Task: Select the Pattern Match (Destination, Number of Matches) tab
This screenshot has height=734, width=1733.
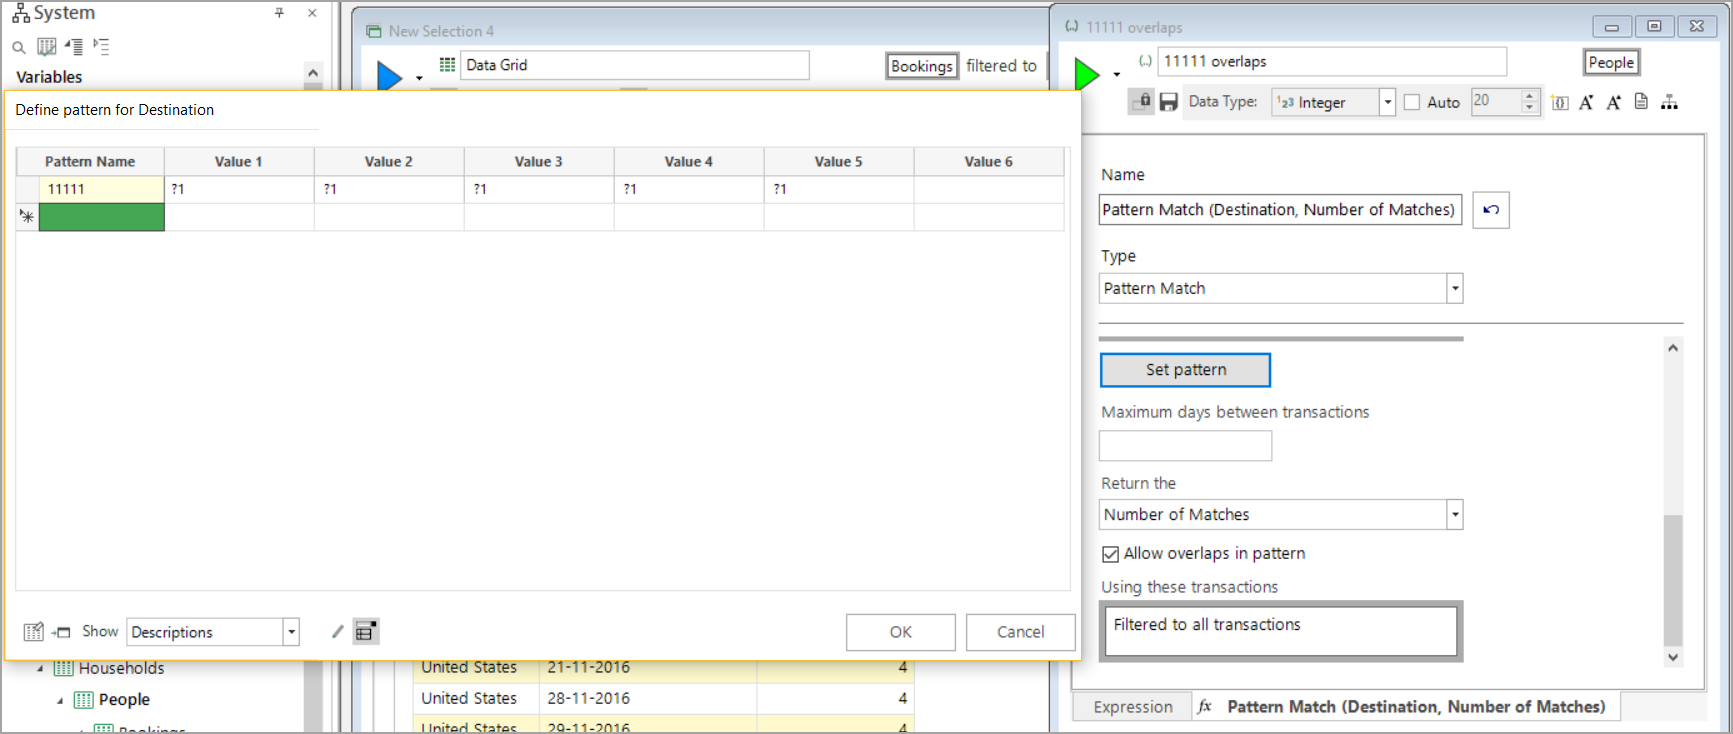Action: 1406,707
